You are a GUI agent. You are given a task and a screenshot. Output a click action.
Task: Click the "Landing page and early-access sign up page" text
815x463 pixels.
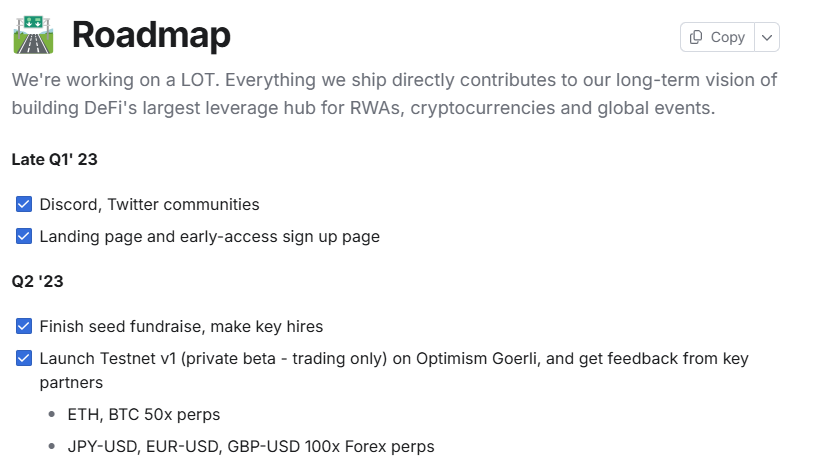pos(209,237)
